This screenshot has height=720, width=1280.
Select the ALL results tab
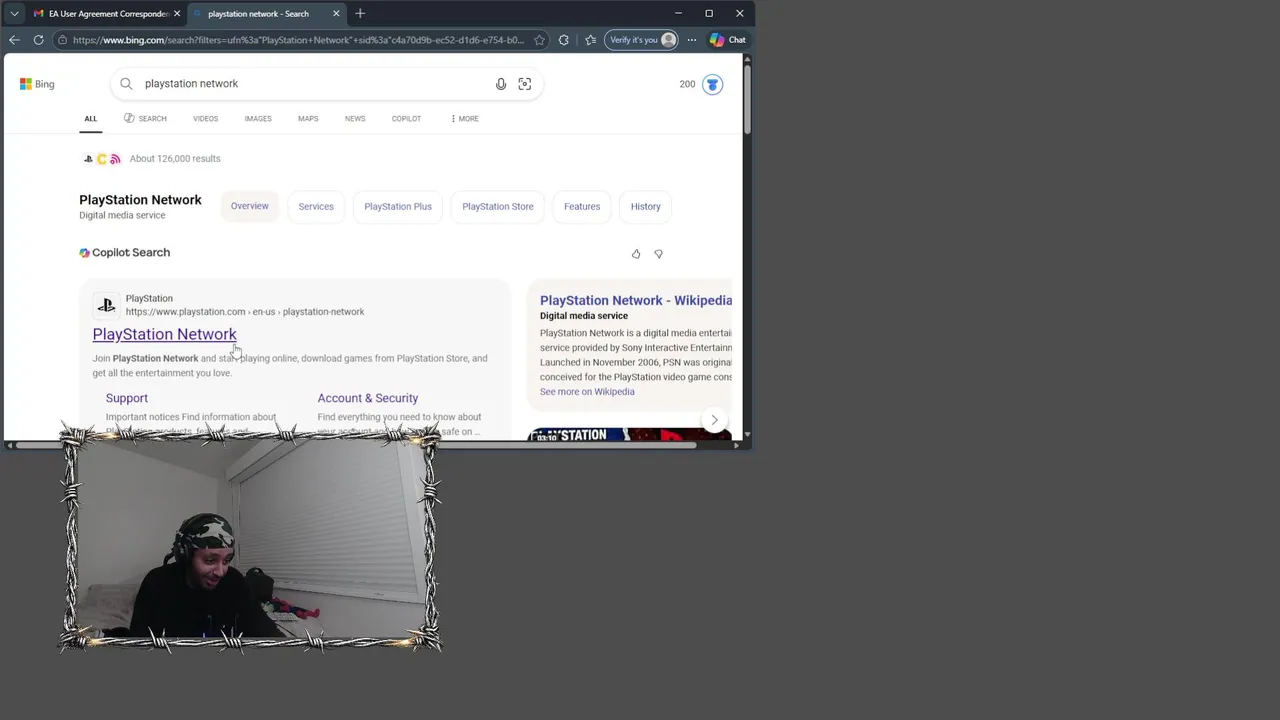coord(90,118)
